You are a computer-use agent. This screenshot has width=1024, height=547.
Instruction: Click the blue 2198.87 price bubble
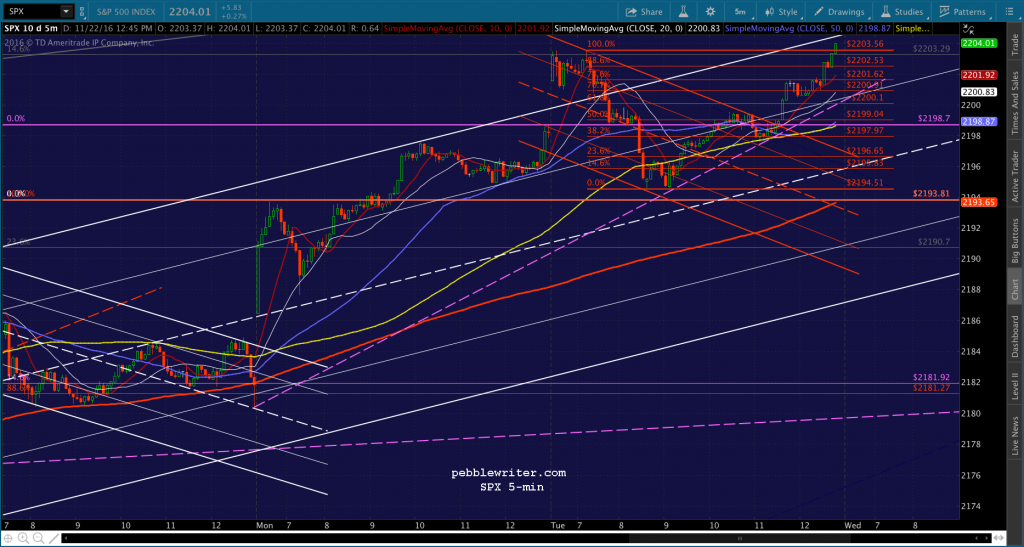tap(979, 122)
